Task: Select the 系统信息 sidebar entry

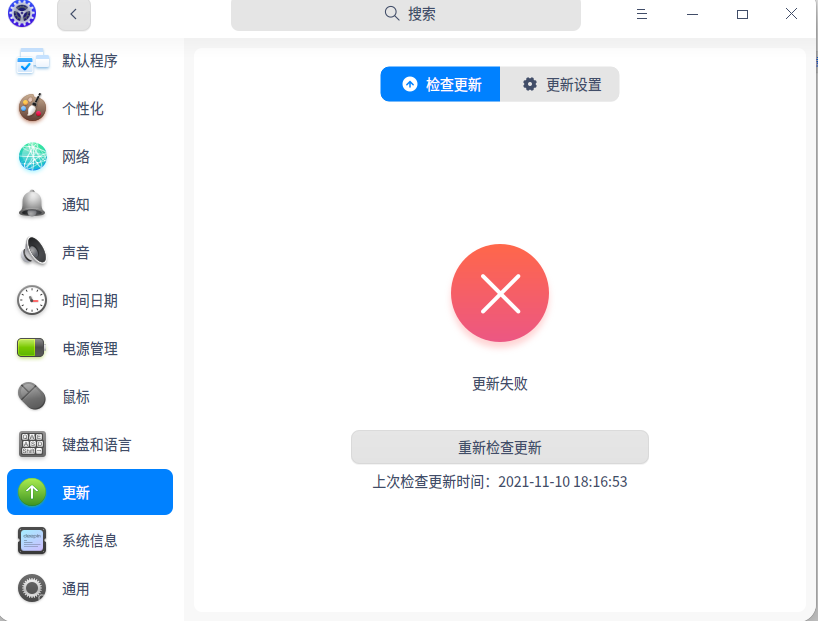Action: pyautogui.click(x=90, y=540)
